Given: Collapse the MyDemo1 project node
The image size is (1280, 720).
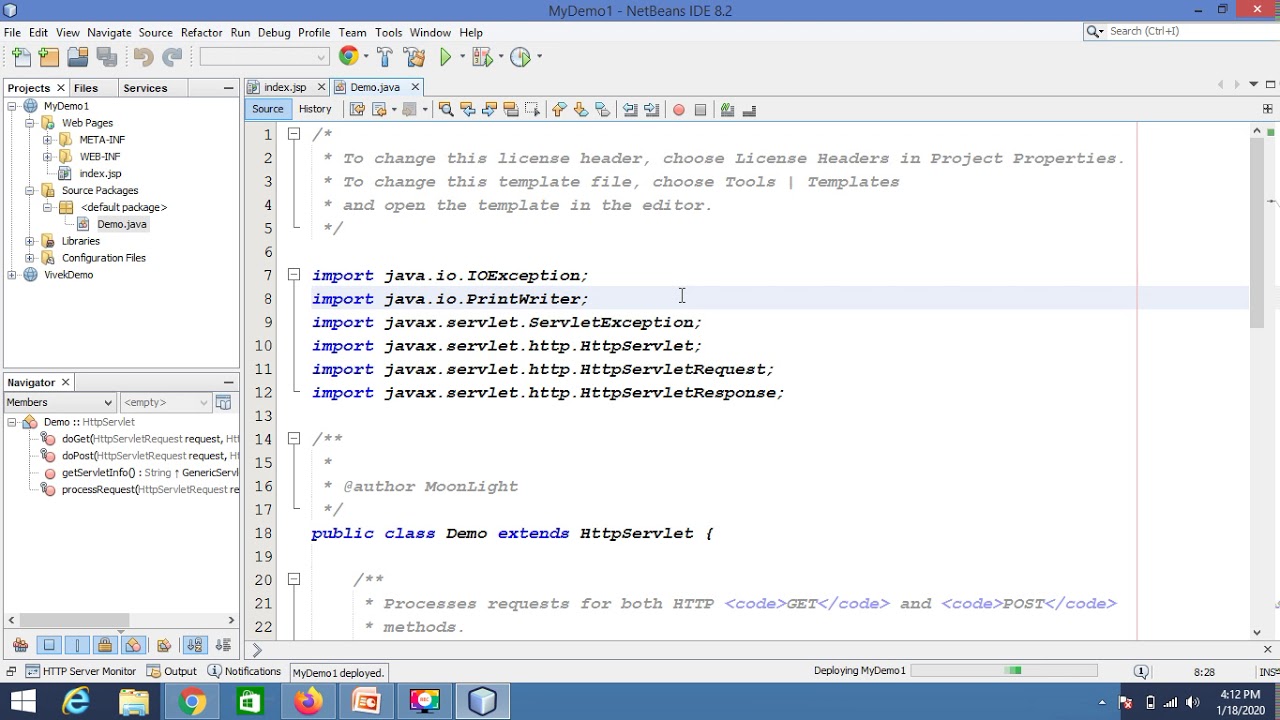Looking at the screenshot, I should 12,106.
